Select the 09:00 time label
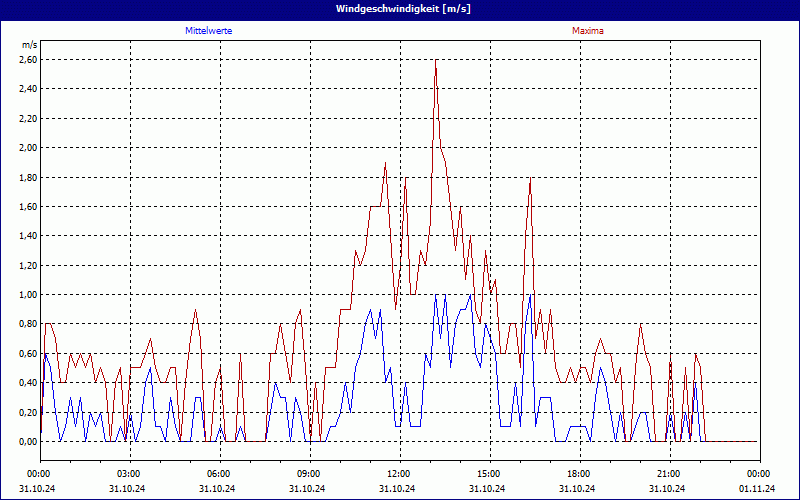The height and width of the screenshot is (500, 800). [x=310, y=474]
